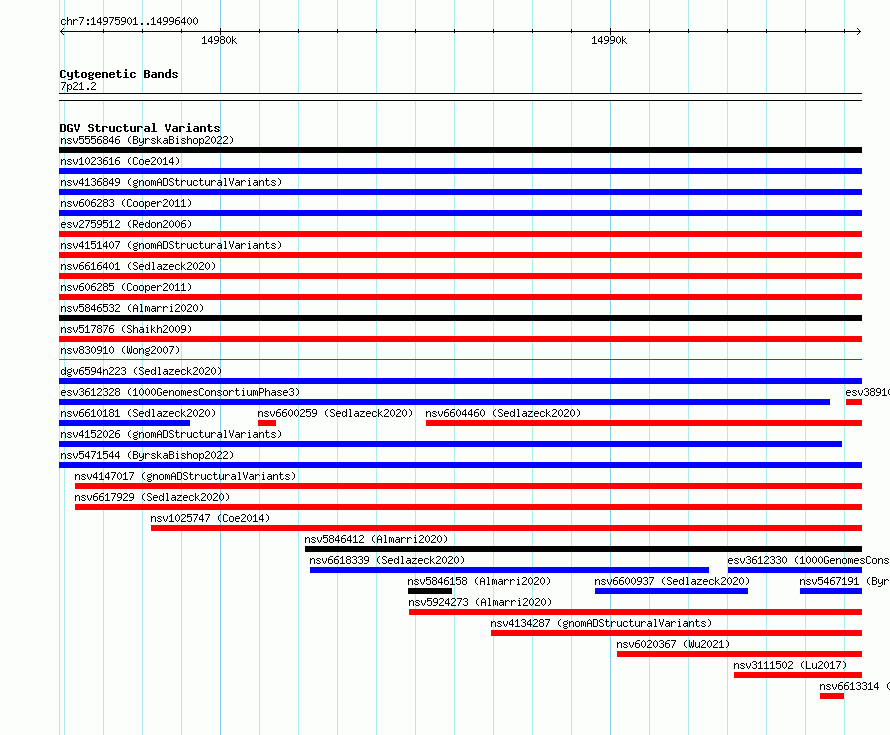Open nsv6618339 (Sedlazeck2020) variant
The image size is (890, 735).
pos(387,560)
